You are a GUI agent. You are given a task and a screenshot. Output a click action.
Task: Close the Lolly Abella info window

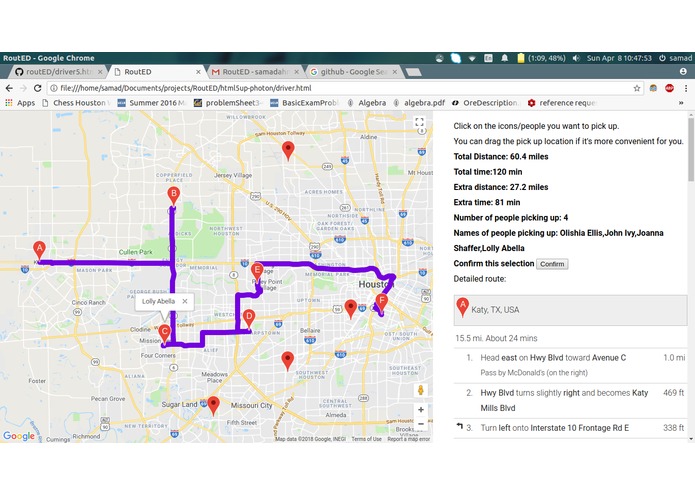(x=185, y=301)
